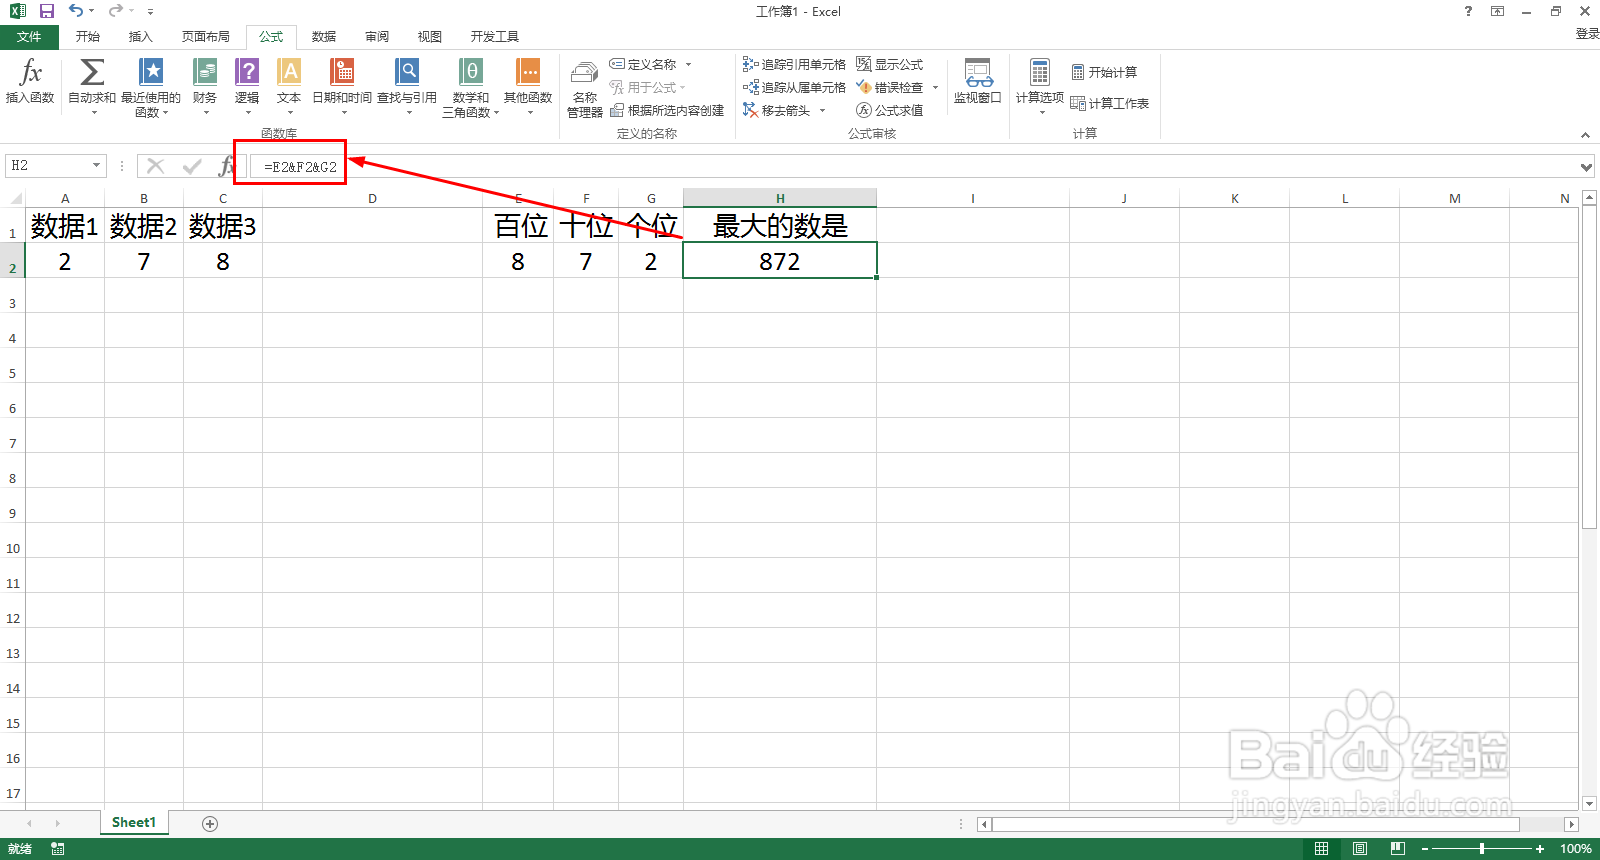Save the workbook with the floppy icon

(x=46, y=11)
